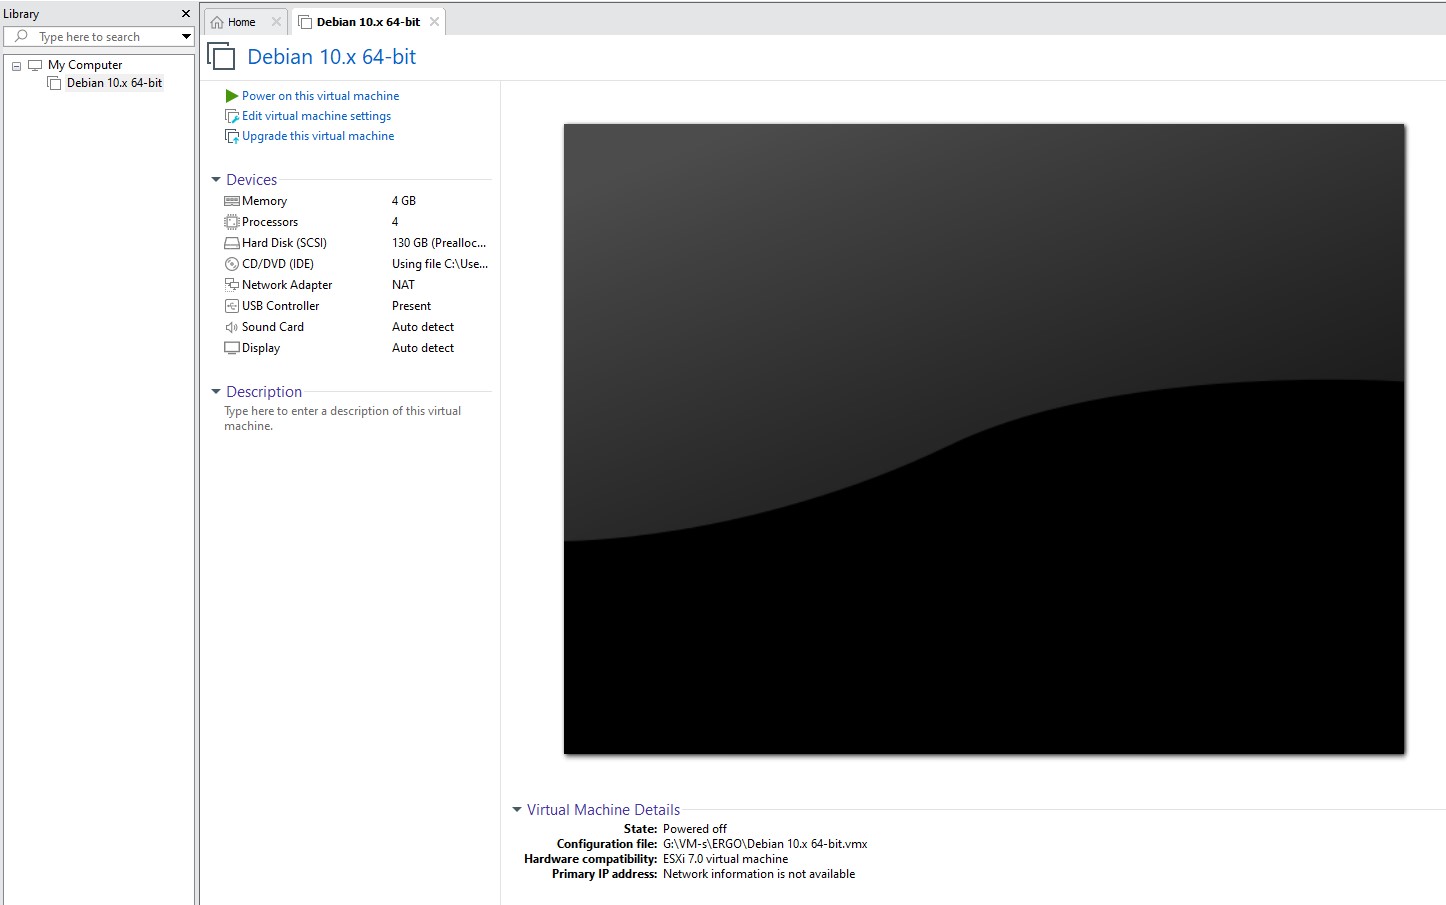Click the Debian VM icon in library tree
This screenshot has width=1446, height=905.
pyautogui.click(x=54, y=83)
